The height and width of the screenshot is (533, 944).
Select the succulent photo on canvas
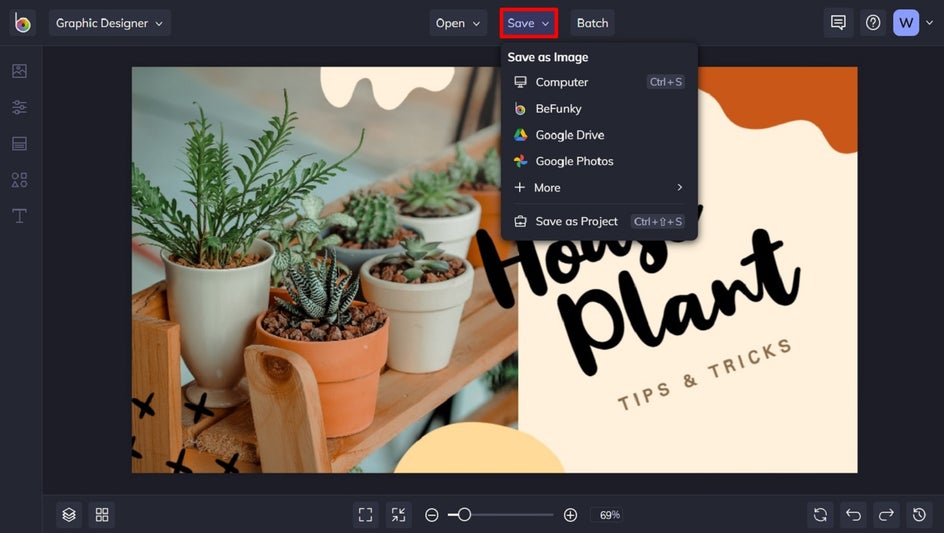[325, 271]
